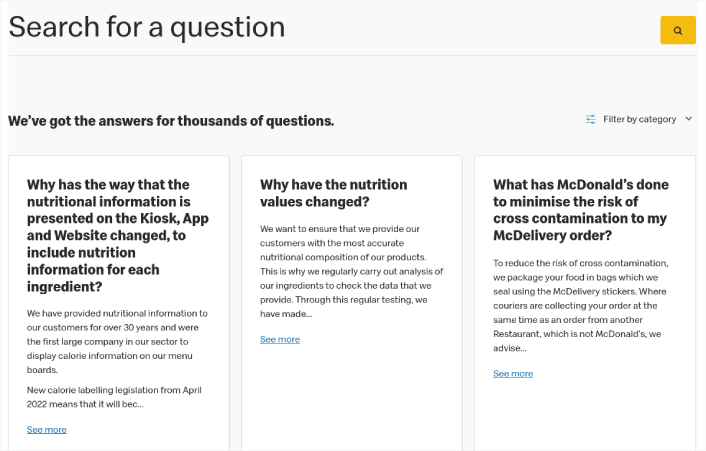
Task: Click the 'We want to ensure' answer text
Action: click(x=351, y=271)
